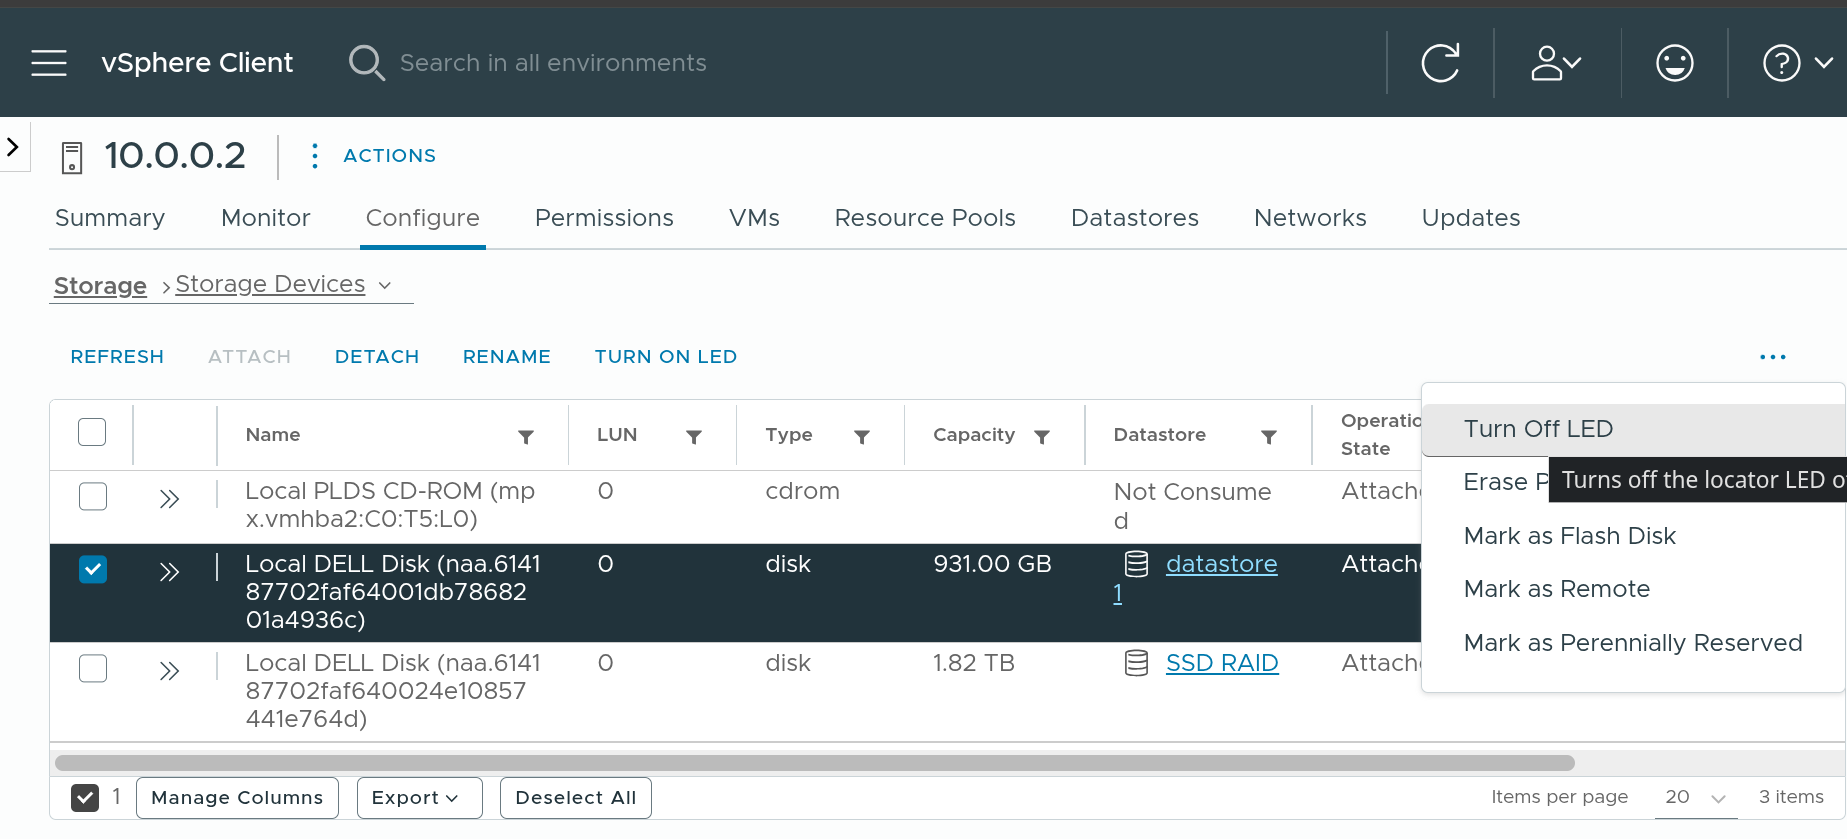Viewport: 1847px width, 839px height.
Task: Filter the LUN column
Action: (x=694, y=436)
